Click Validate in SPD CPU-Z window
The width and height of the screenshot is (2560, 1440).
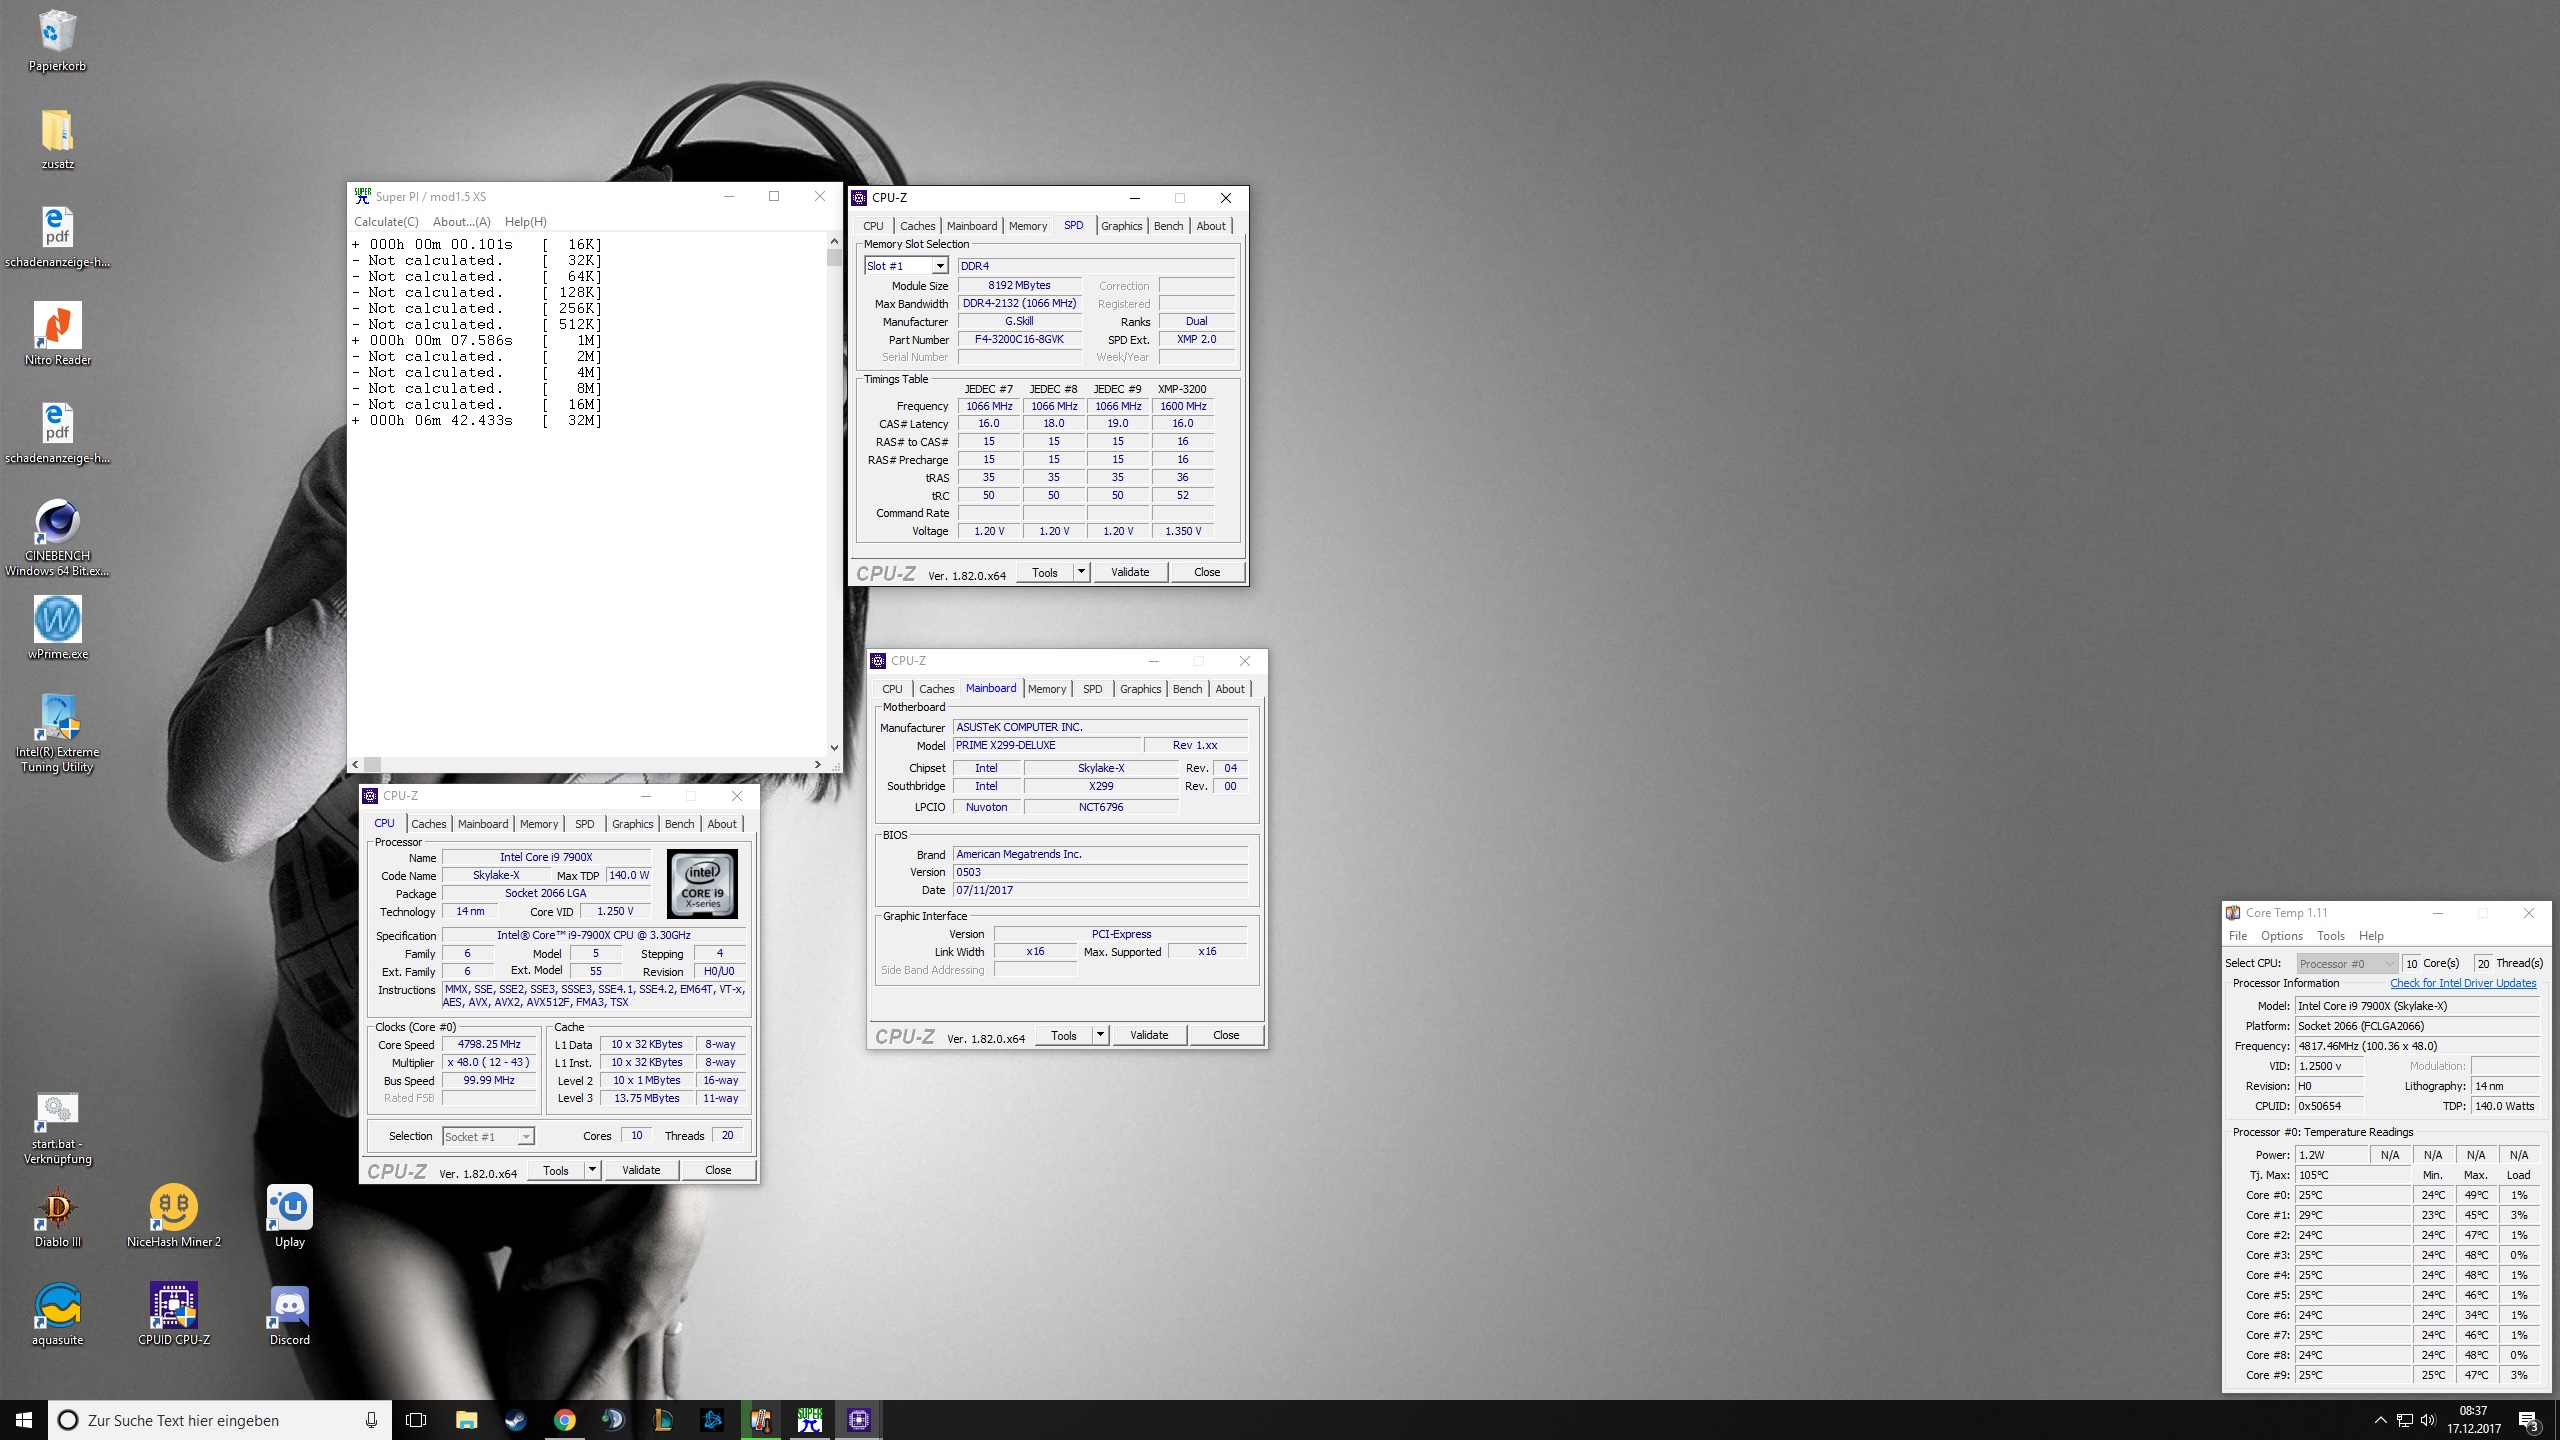coord(1130,572)
